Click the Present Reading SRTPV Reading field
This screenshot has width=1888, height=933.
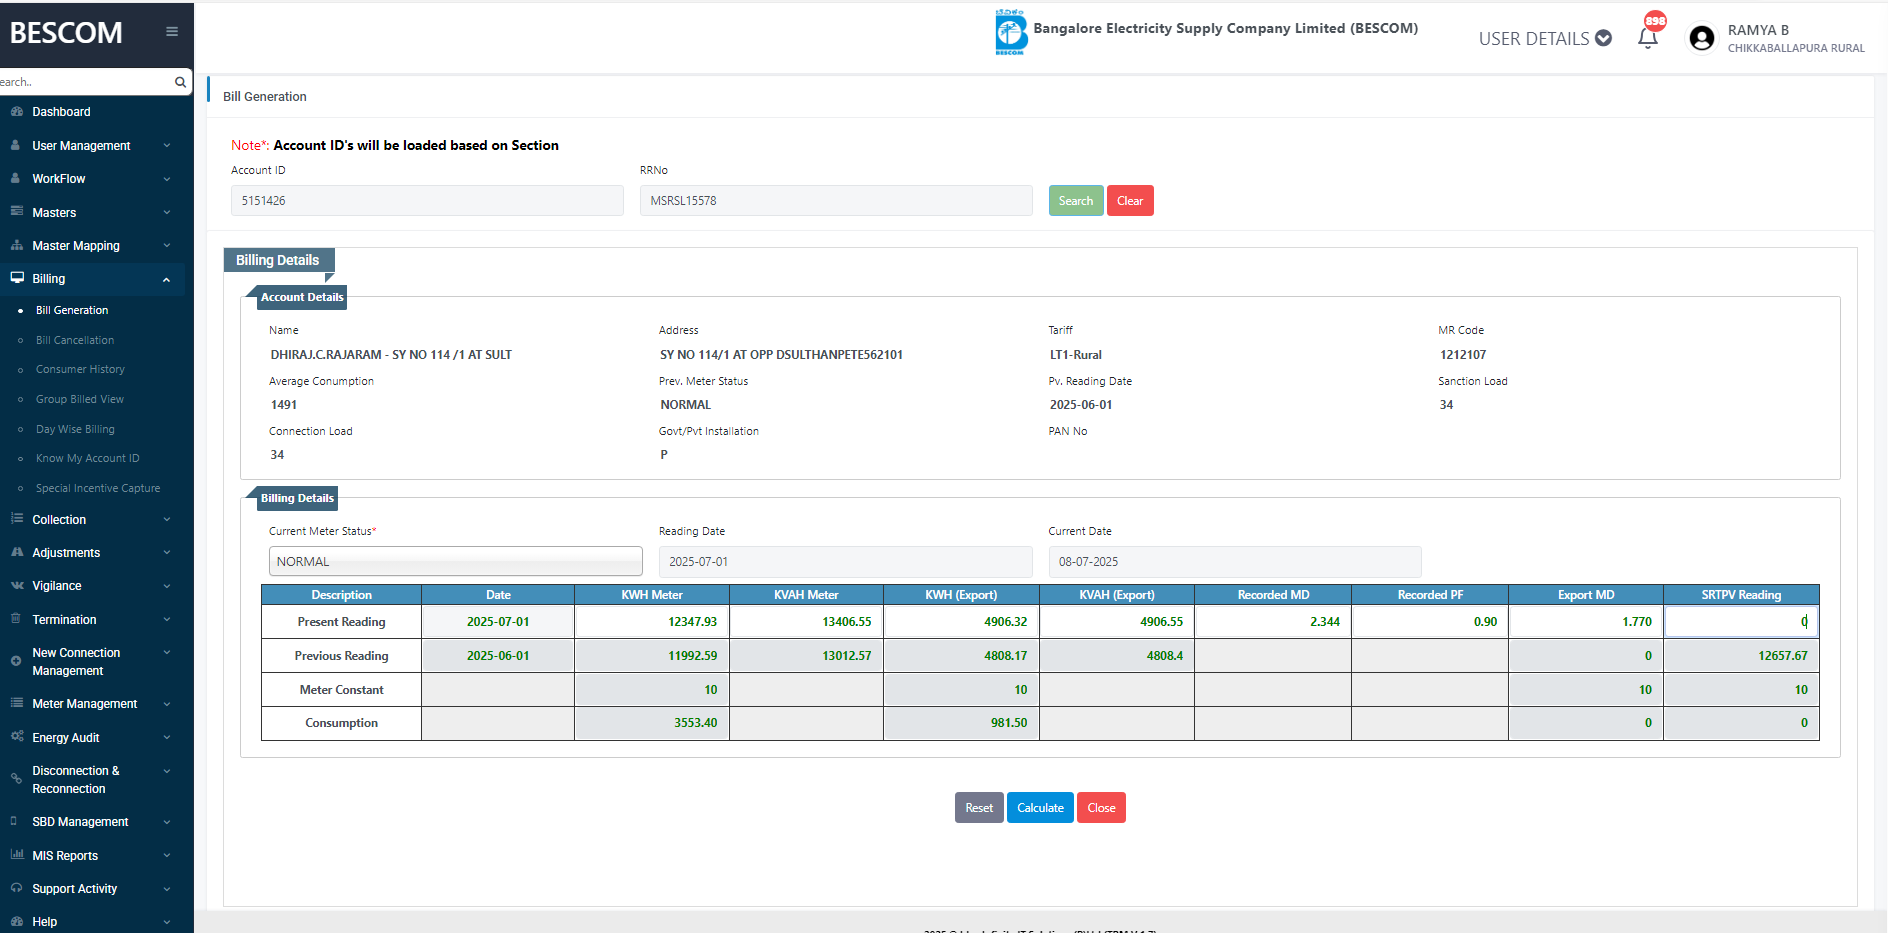pos(1741,621)
